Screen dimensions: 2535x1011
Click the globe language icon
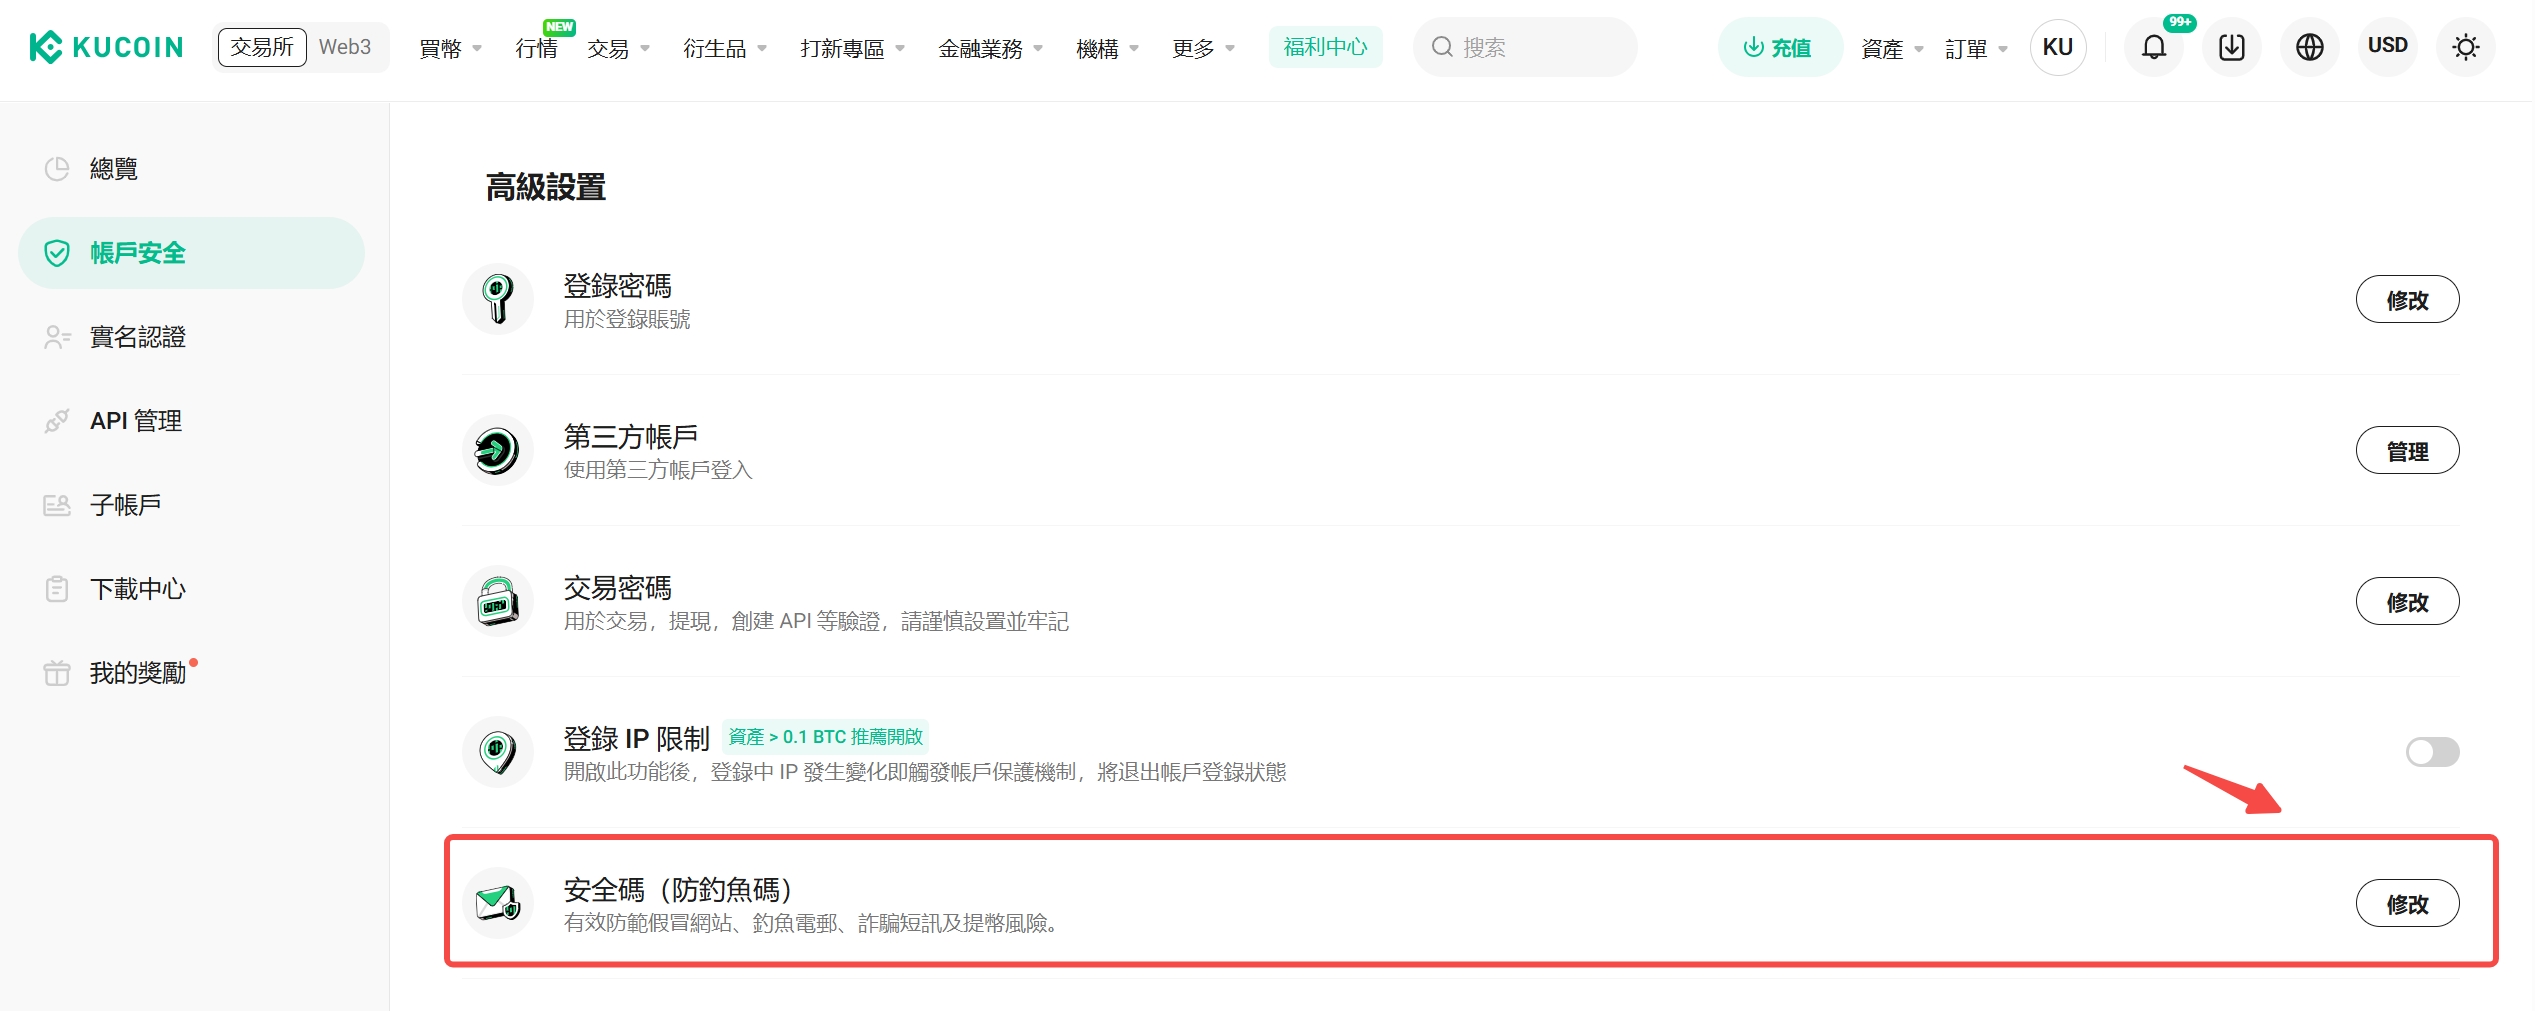pyautogui.click(x=2309, y=47)
